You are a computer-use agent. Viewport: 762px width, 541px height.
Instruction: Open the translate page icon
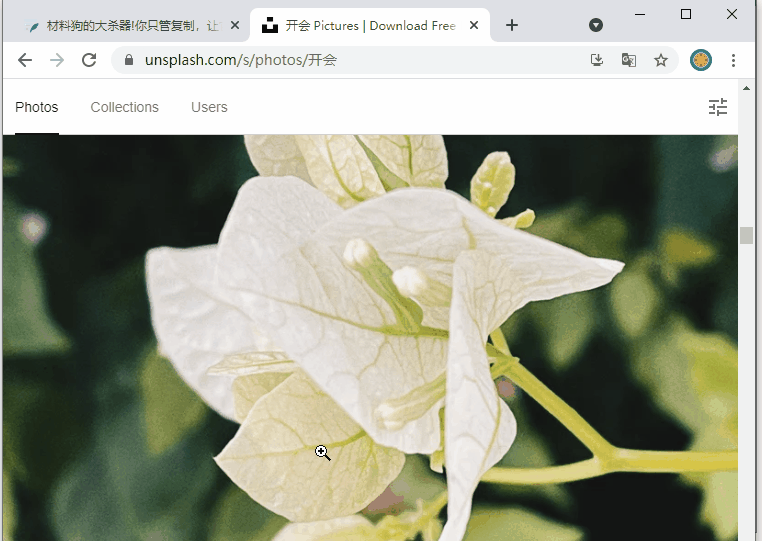(629, 60)
